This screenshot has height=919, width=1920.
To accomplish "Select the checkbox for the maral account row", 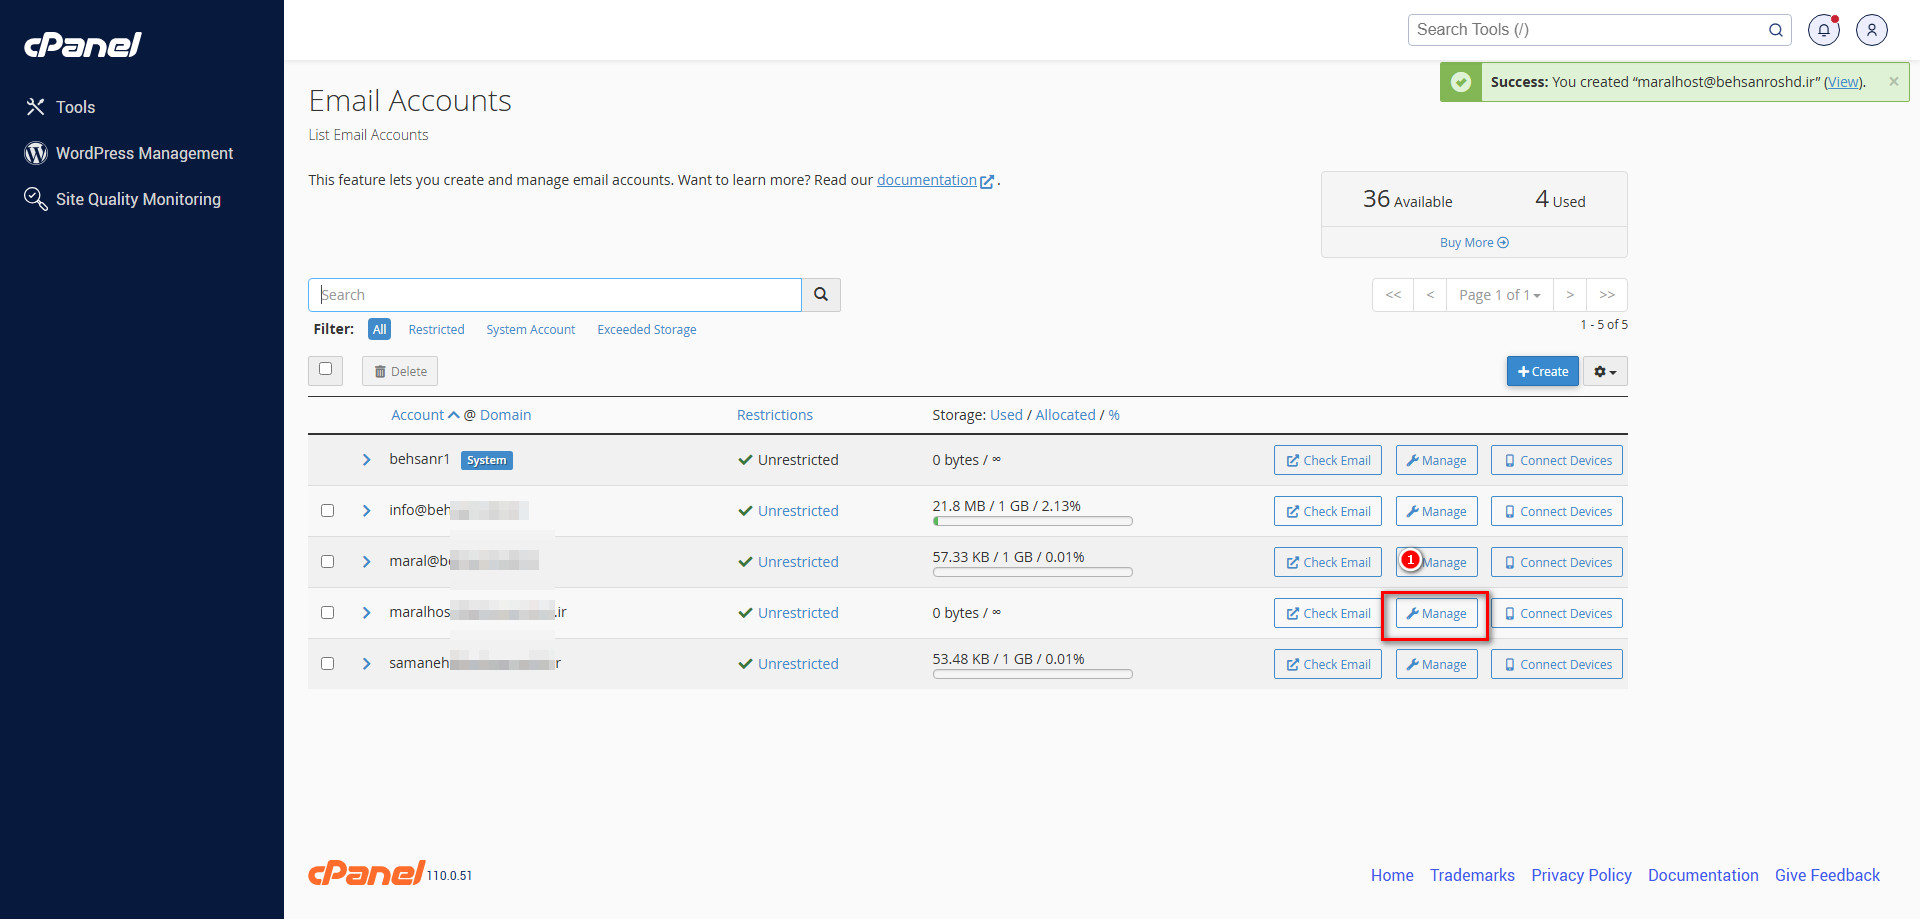I will click(x=327, y=561).
